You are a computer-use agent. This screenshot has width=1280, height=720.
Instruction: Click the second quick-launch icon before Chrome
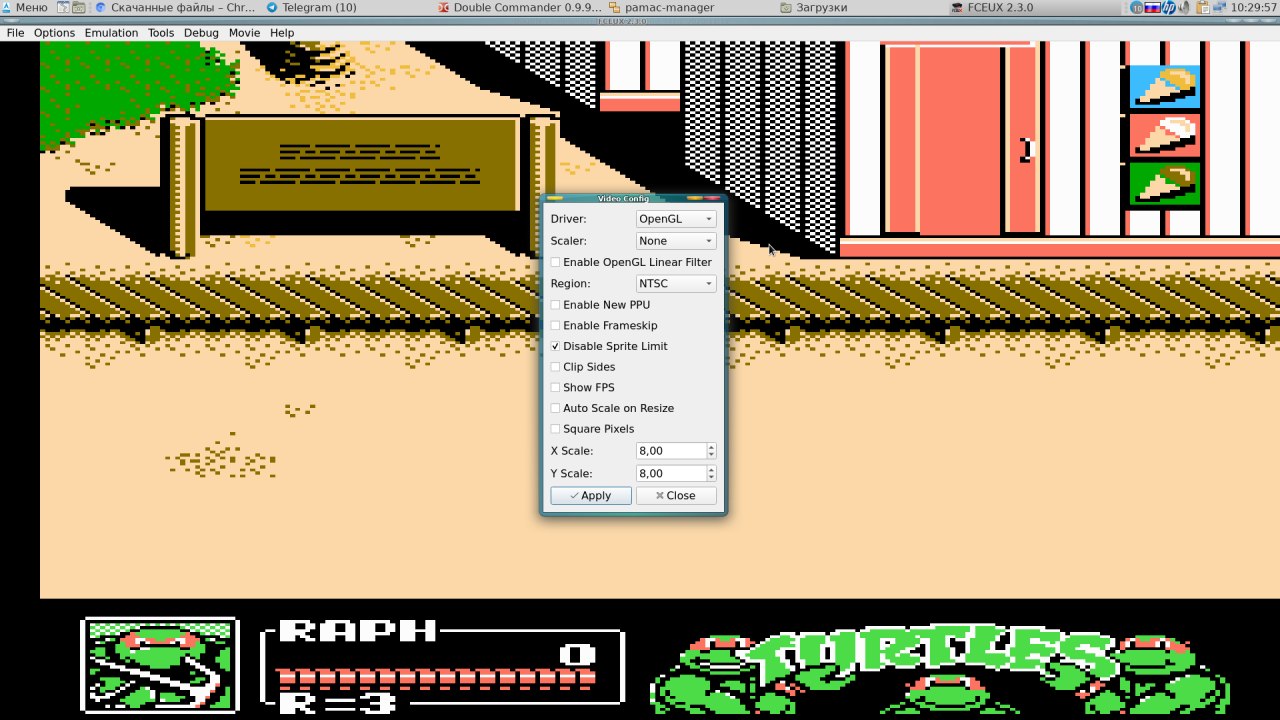click(x=79, y=7)
